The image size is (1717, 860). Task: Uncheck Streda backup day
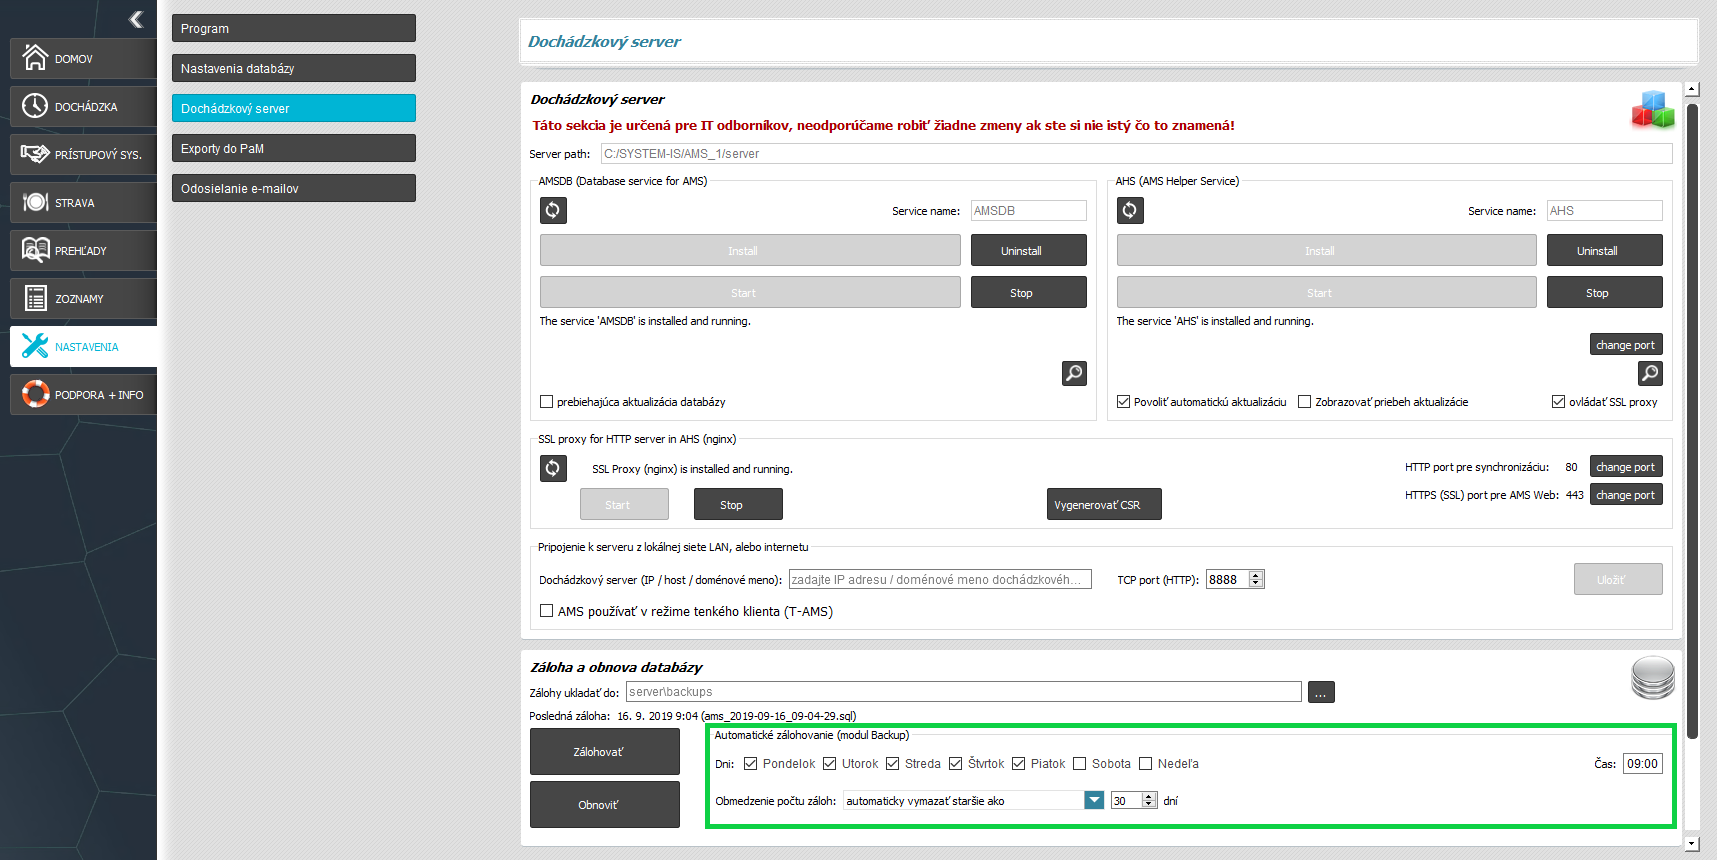coord(892,764)
